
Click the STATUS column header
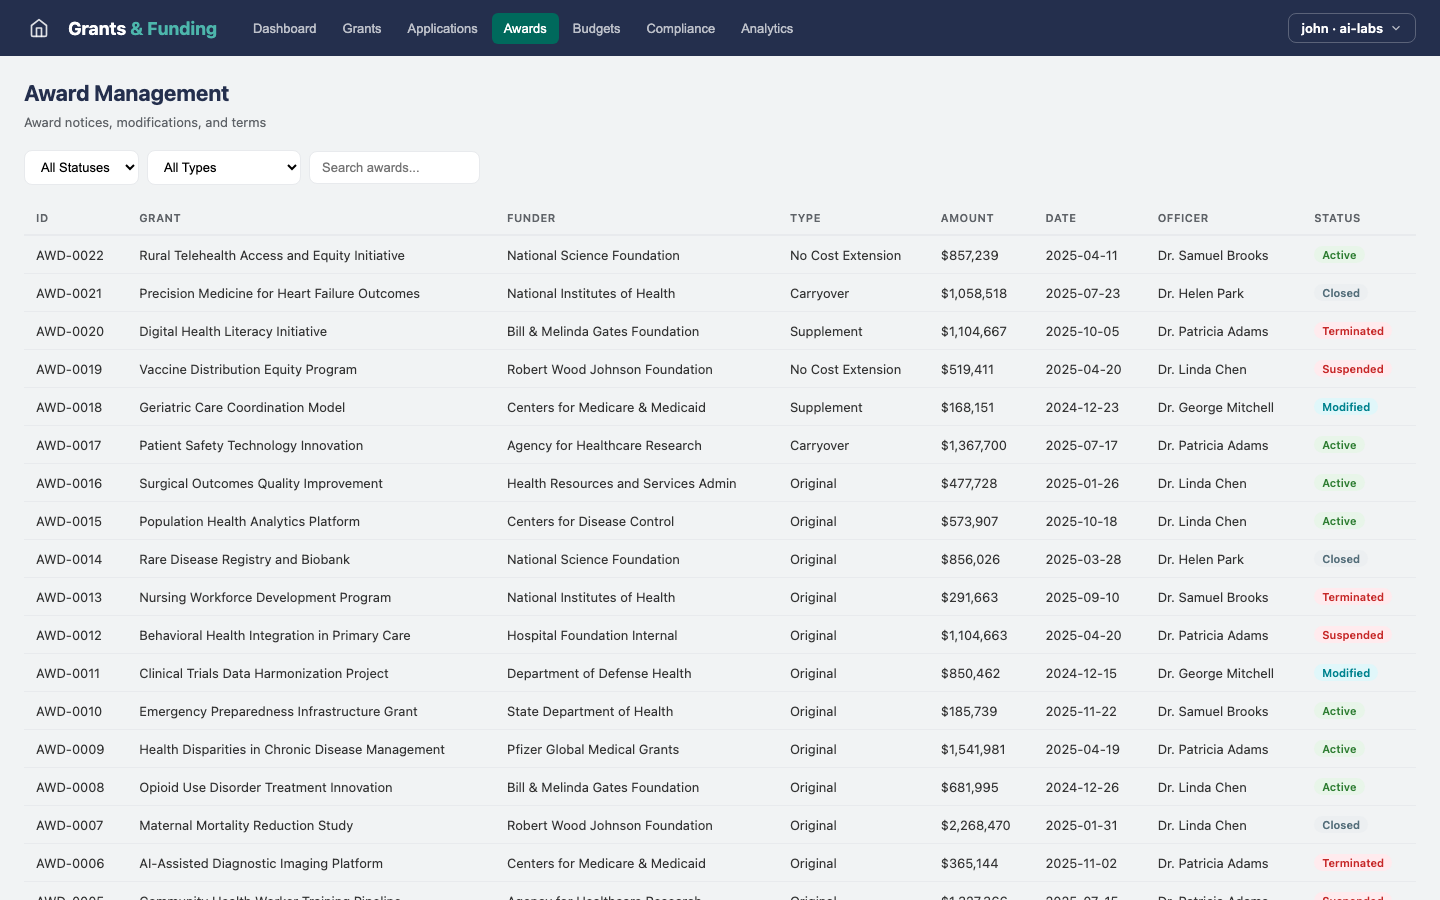coord(1337,218)
